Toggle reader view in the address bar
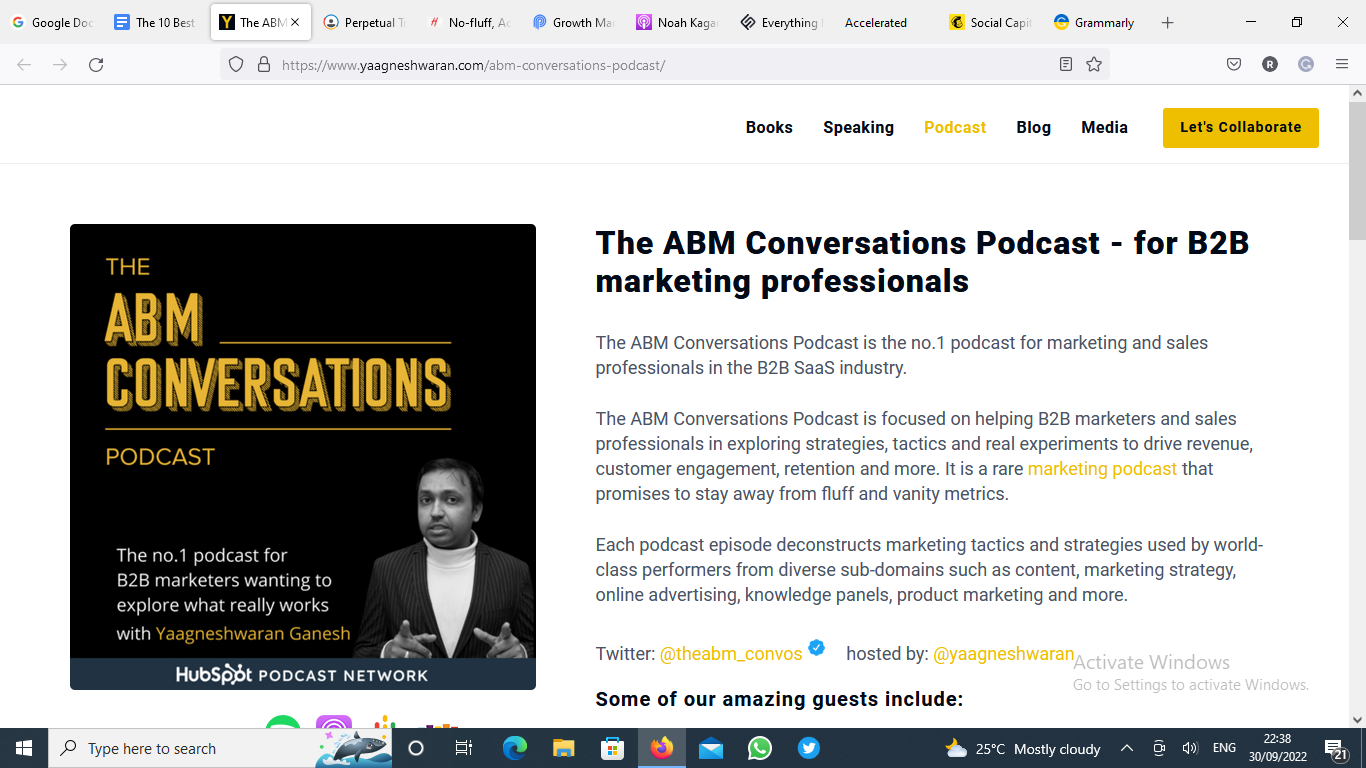 coord(1066,65)
